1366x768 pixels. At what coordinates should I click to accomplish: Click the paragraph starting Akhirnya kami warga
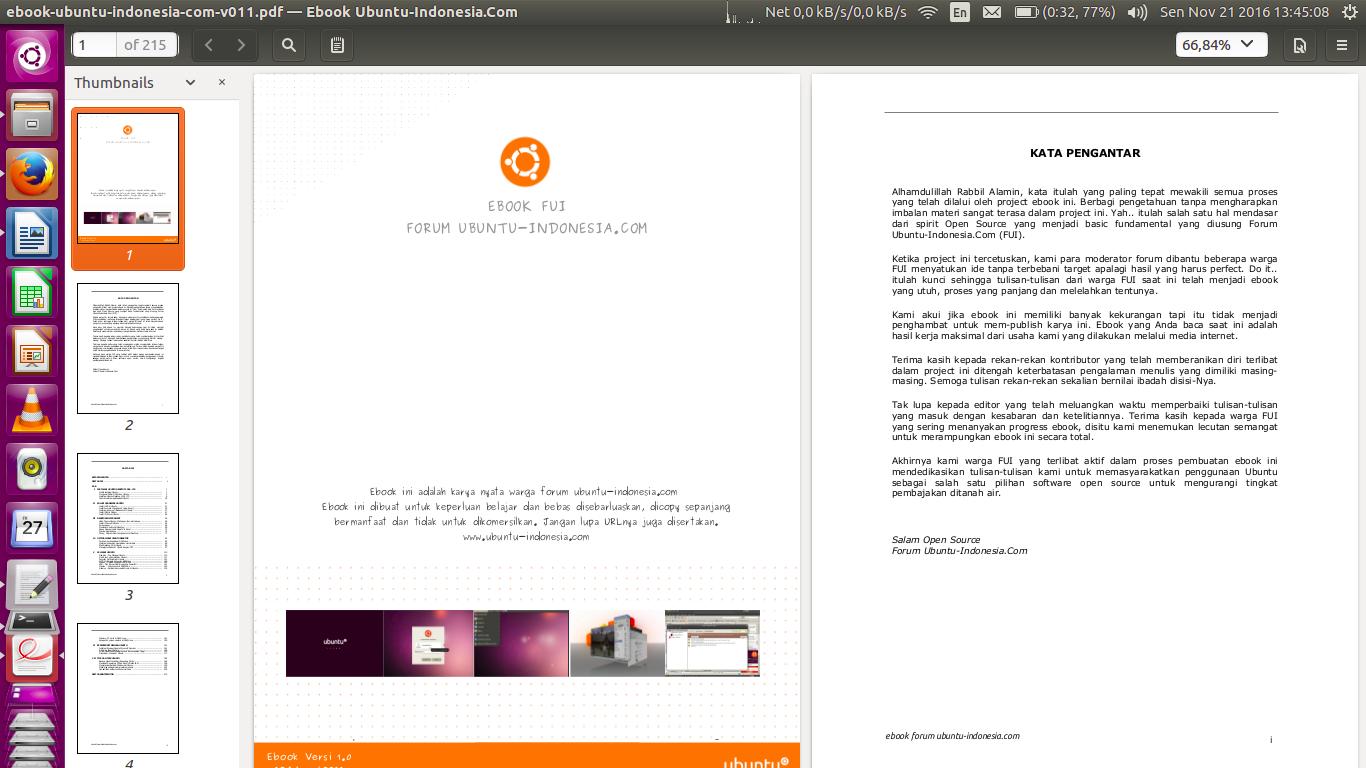tap(1085, 477)
